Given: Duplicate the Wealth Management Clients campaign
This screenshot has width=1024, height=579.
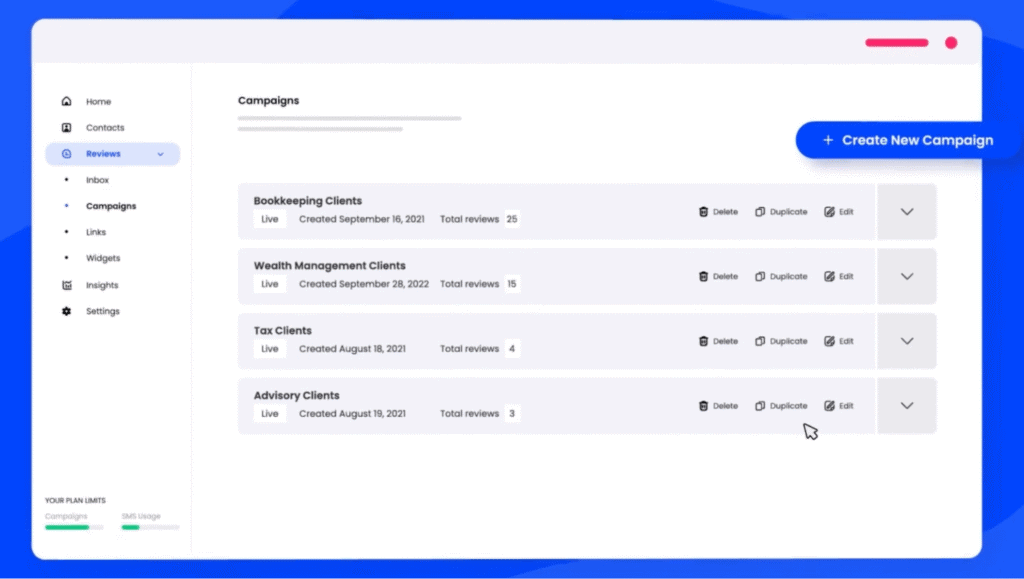Looking at the screenshot, I should 781,276.
